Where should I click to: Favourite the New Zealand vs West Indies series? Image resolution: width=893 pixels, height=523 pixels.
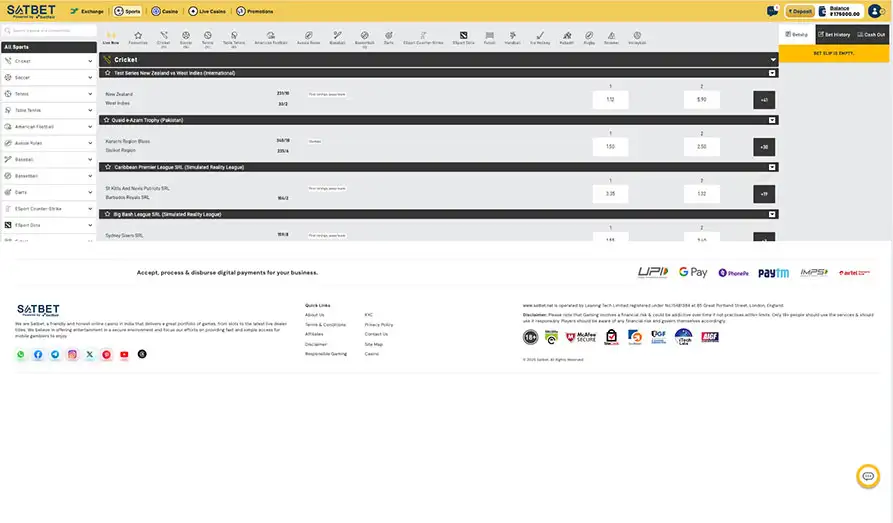tap(108, 73)
